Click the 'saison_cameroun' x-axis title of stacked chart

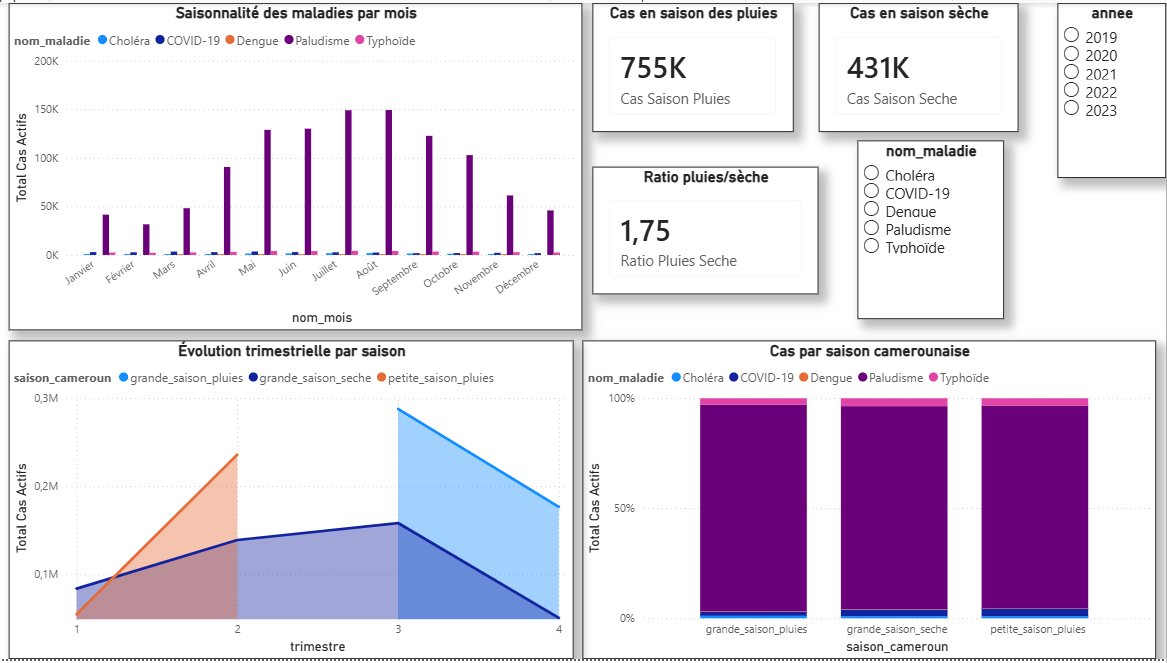pyautogui.click(x=897, y=647)
